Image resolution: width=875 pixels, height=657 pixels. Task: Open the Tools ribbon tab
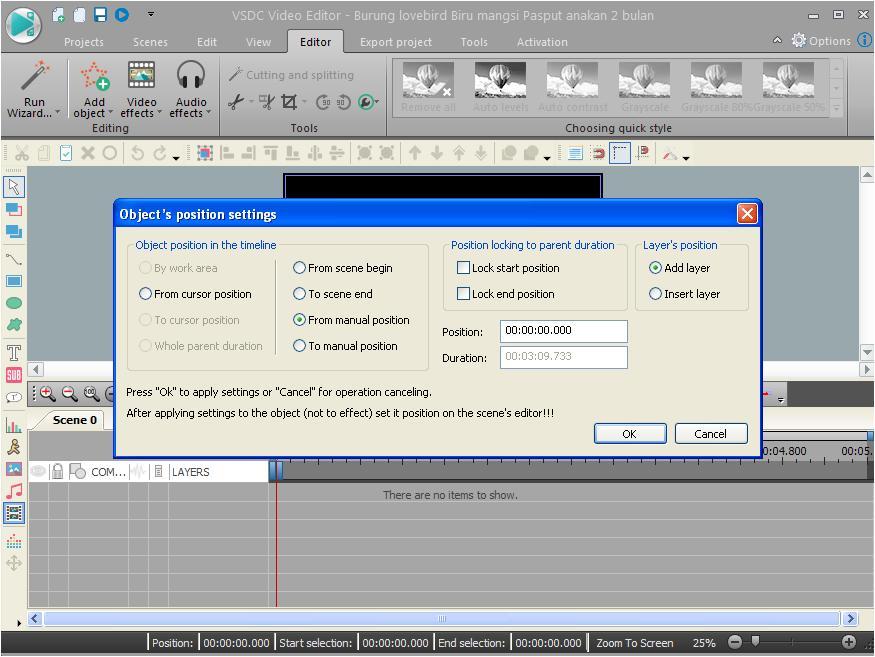pos(474,42)
